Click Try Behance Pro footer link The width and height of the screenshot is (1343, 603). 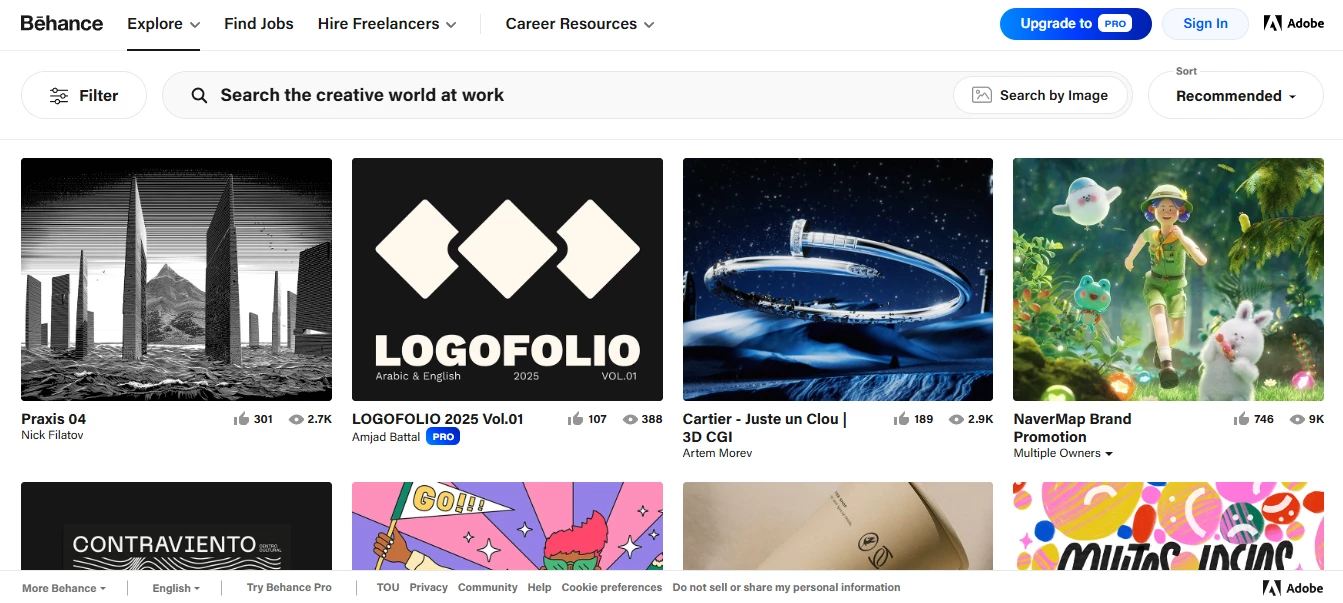(289, 587)
